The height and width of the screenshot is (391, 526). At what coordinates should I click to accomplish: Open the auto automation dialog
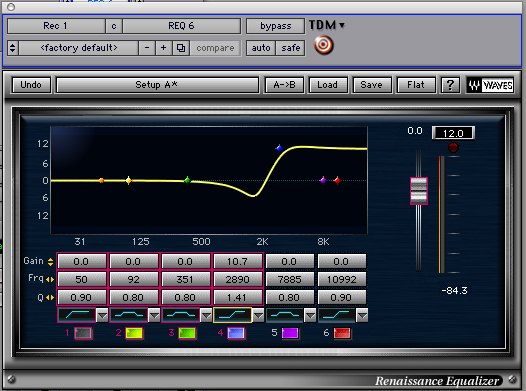[261, 48]
